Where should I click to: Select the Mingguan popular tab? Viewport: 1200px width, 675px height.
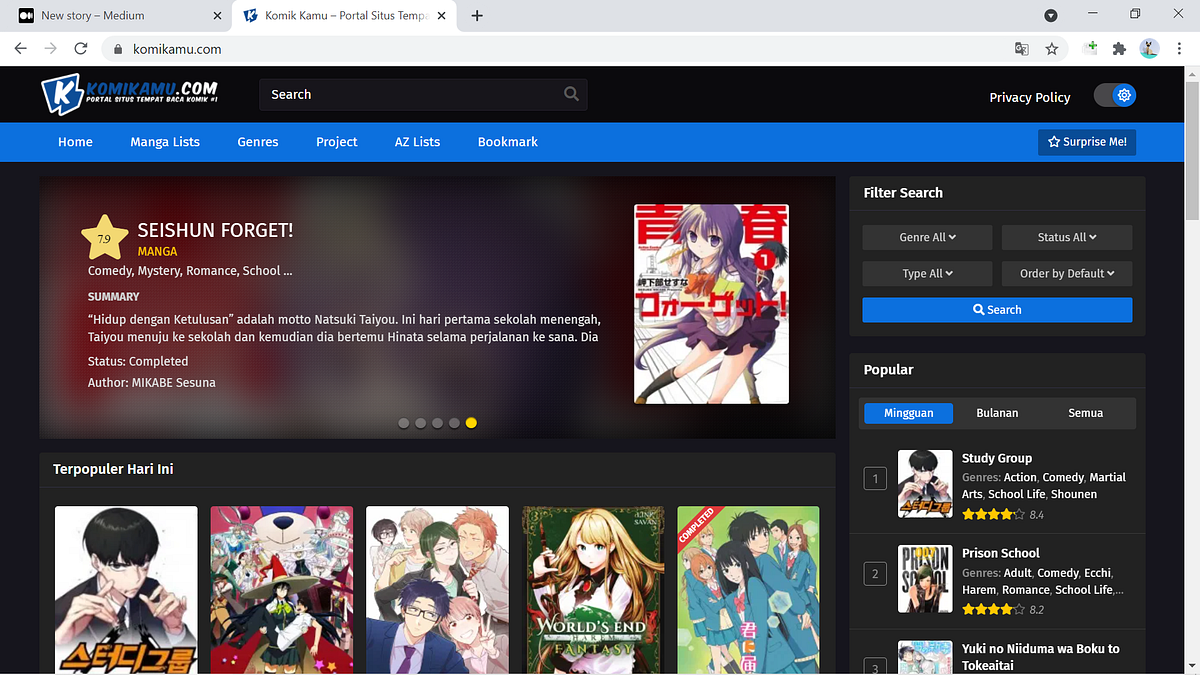(908, 413)
